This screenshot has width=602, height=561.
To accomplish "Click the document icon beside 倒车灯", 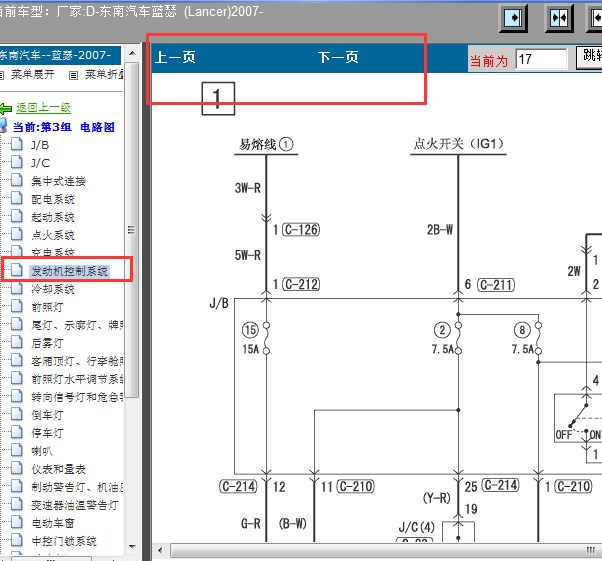I will tap(17, 414).
